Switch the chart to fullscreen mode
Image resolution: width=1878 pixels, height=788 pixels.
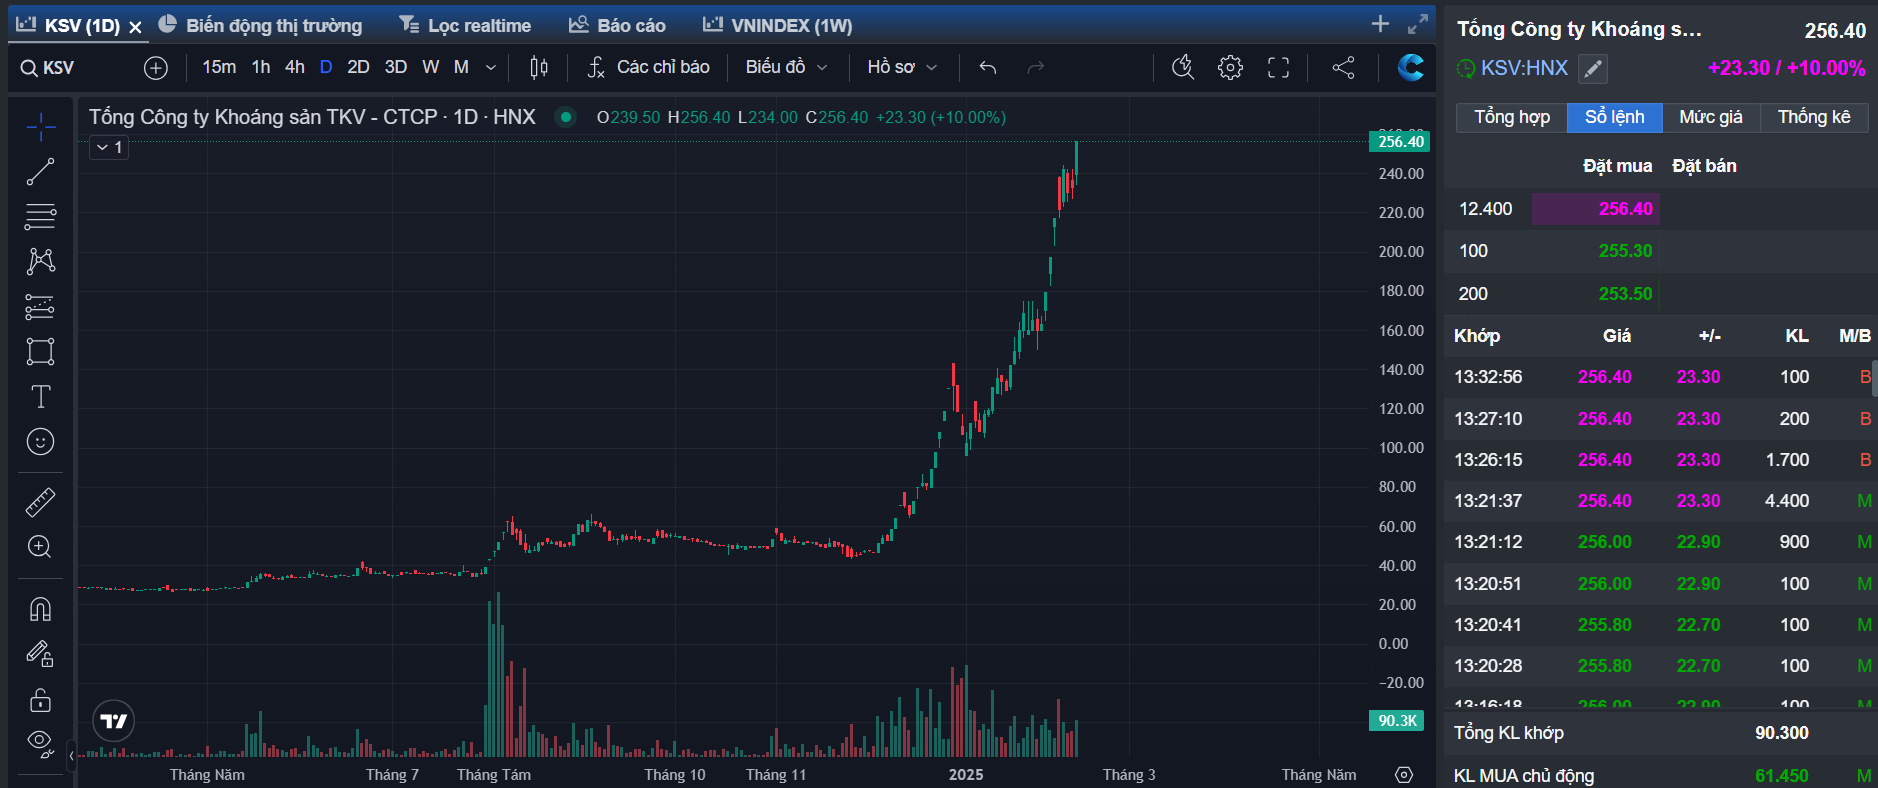[1278, 67]
